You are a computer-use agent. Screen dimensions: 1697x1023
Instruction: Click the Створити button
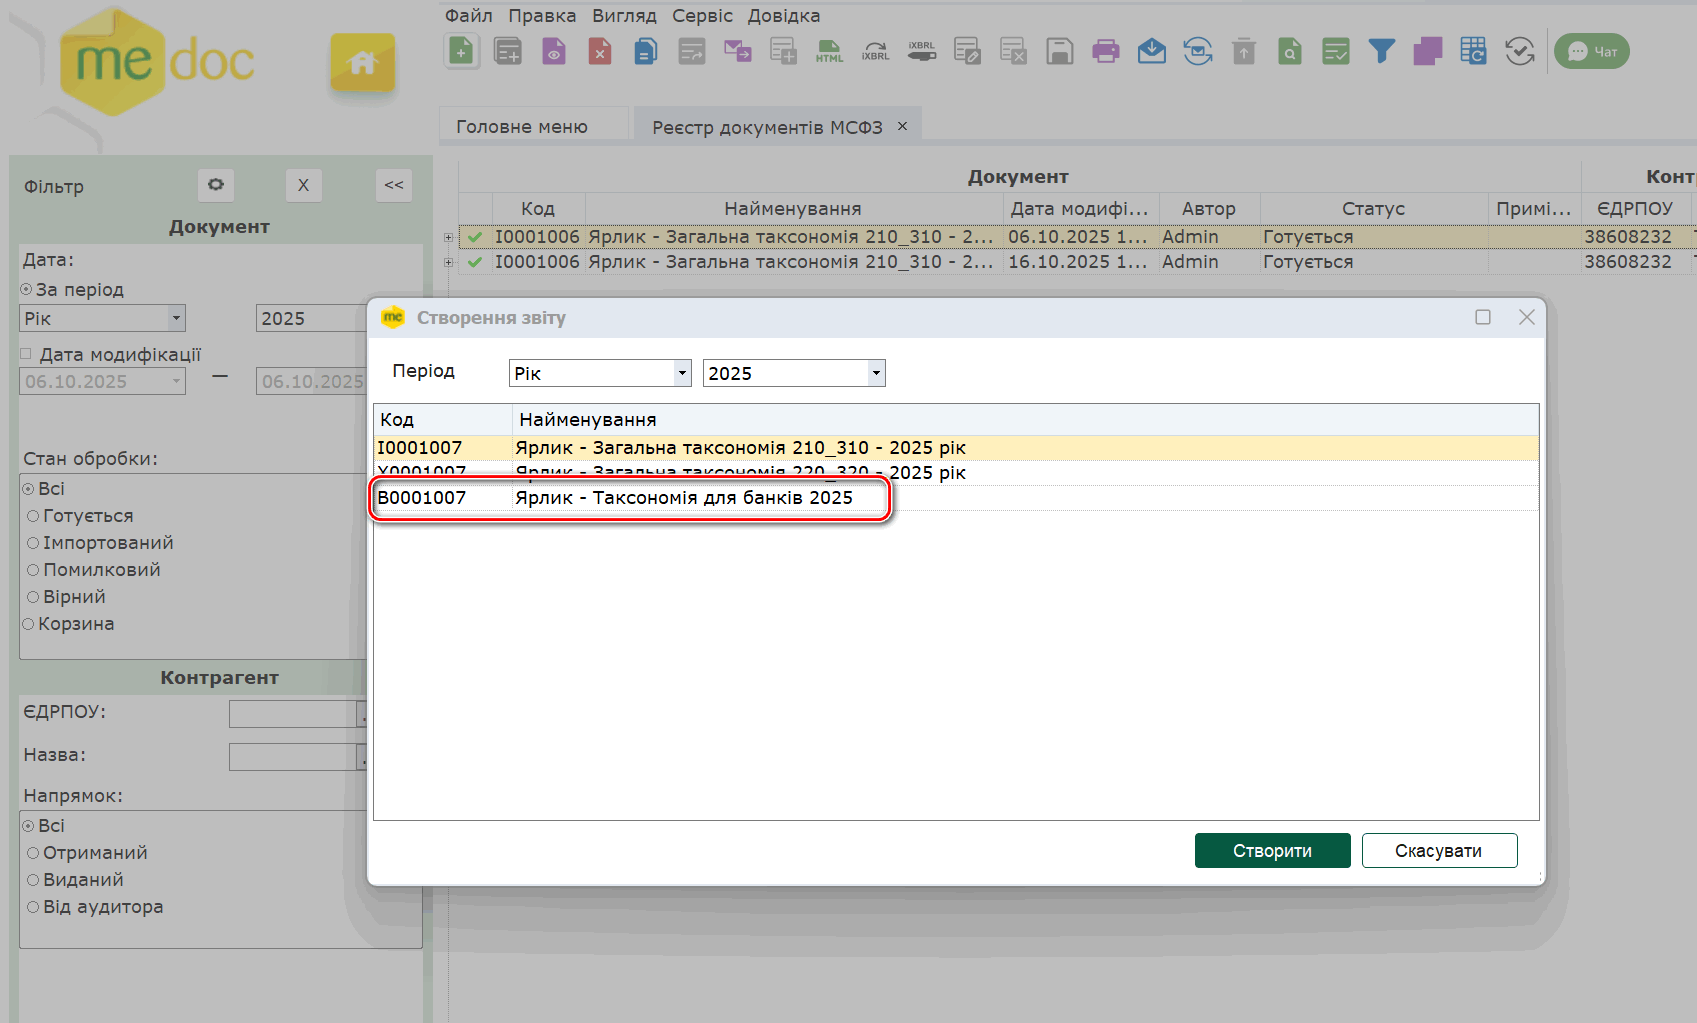(x=1272, y=851)
